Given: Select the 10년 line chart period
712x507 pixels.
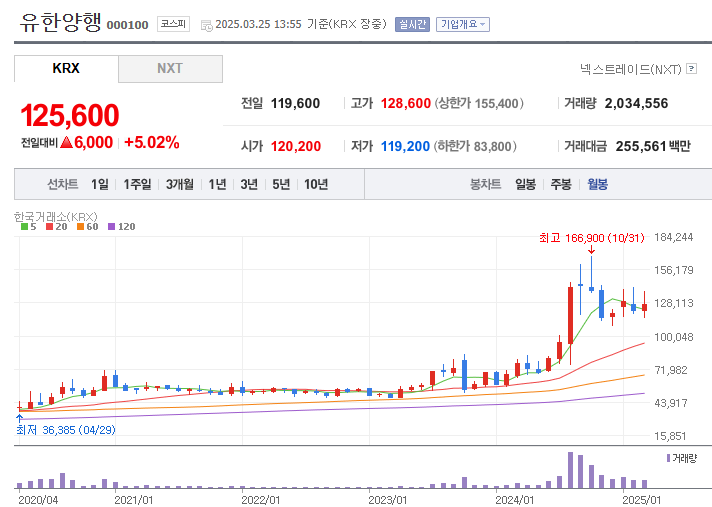Looking at the screenshot, I should [316, 184].
